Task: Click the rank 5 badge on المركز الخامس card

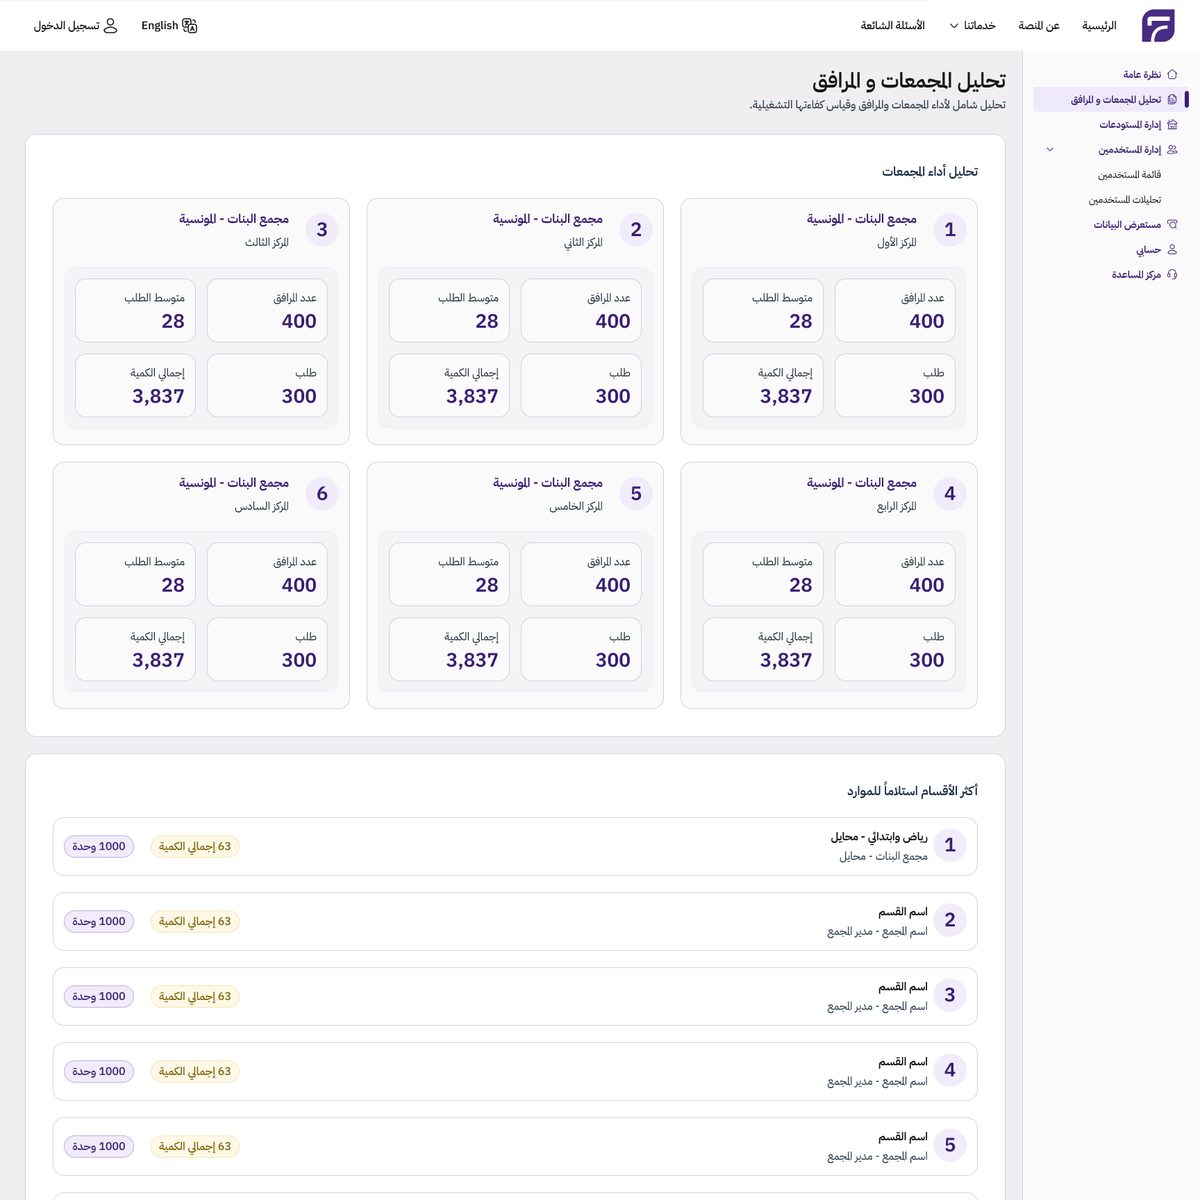Action: click(636, 494)
